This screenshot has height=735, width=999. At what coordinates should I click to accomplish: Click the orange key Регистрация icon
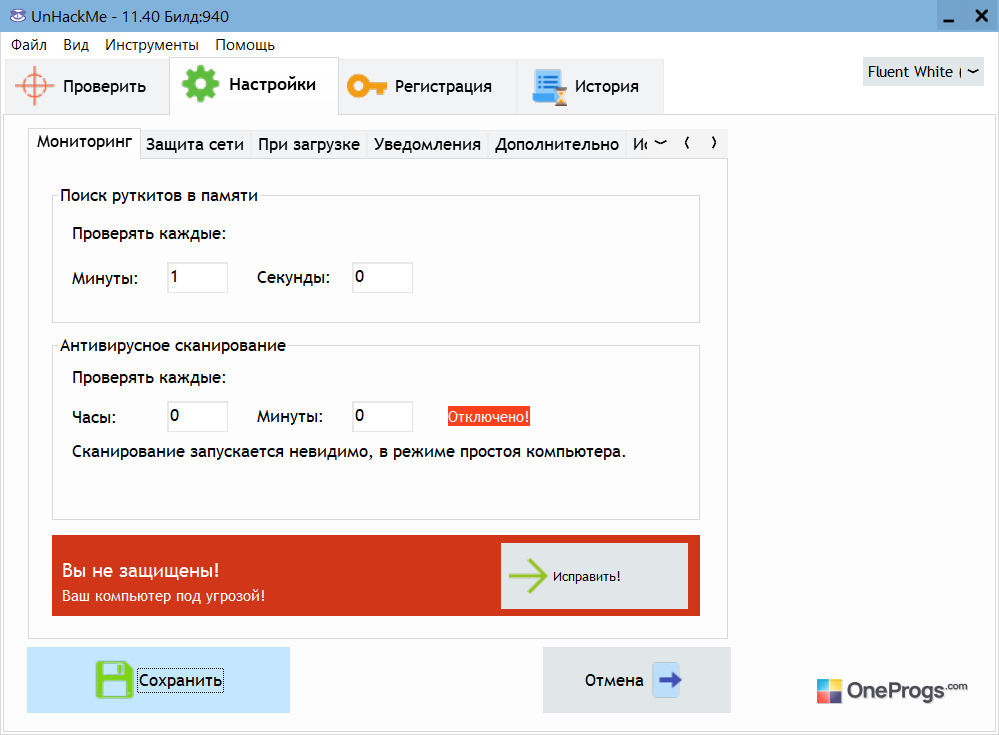[366, 85]
